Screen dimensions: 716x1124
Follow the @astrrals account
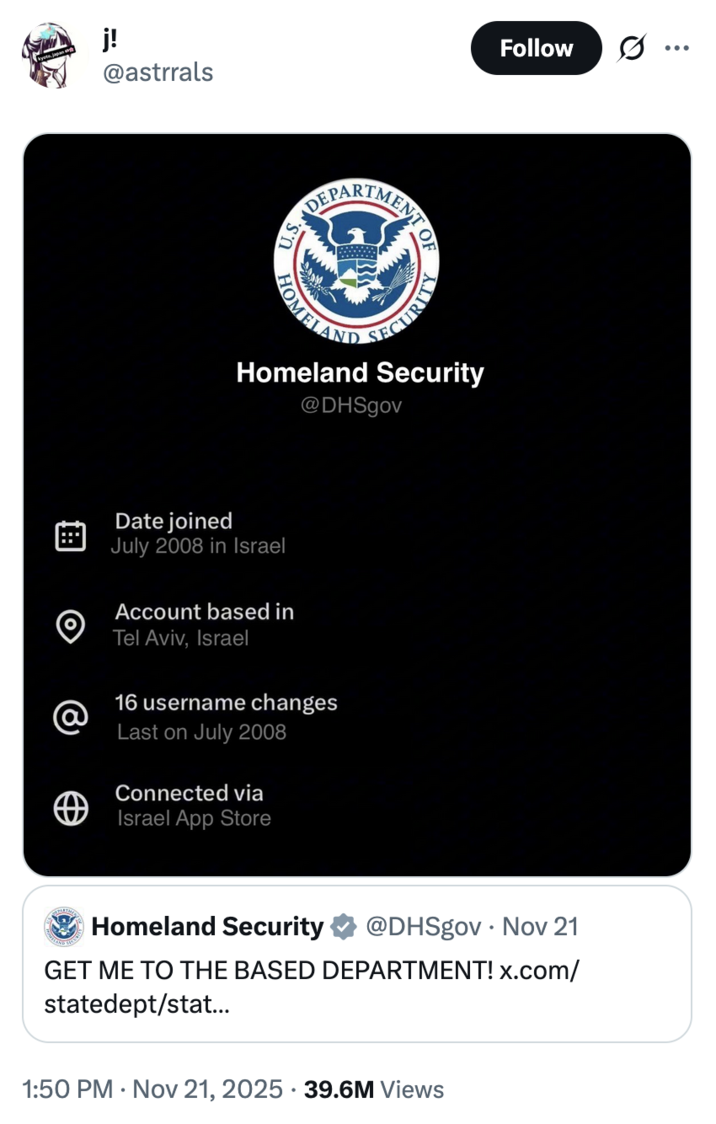[536, 47]
